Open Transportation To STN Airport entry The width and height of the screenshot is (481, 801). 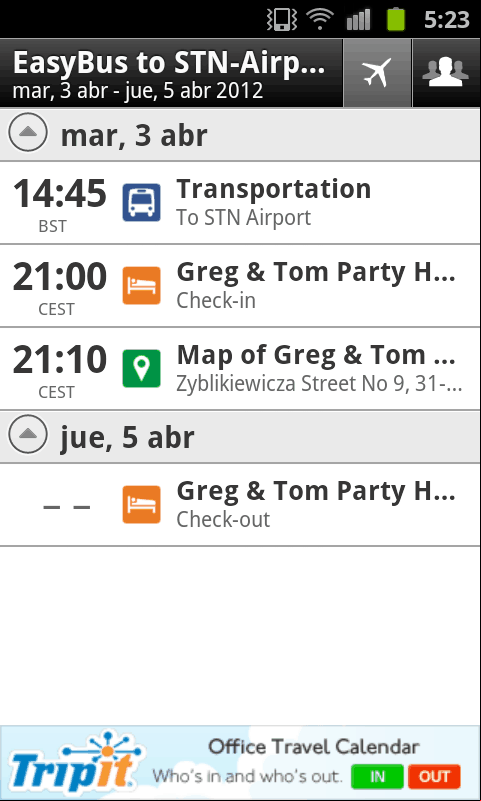pyautogui.click(x=240, y=203)
